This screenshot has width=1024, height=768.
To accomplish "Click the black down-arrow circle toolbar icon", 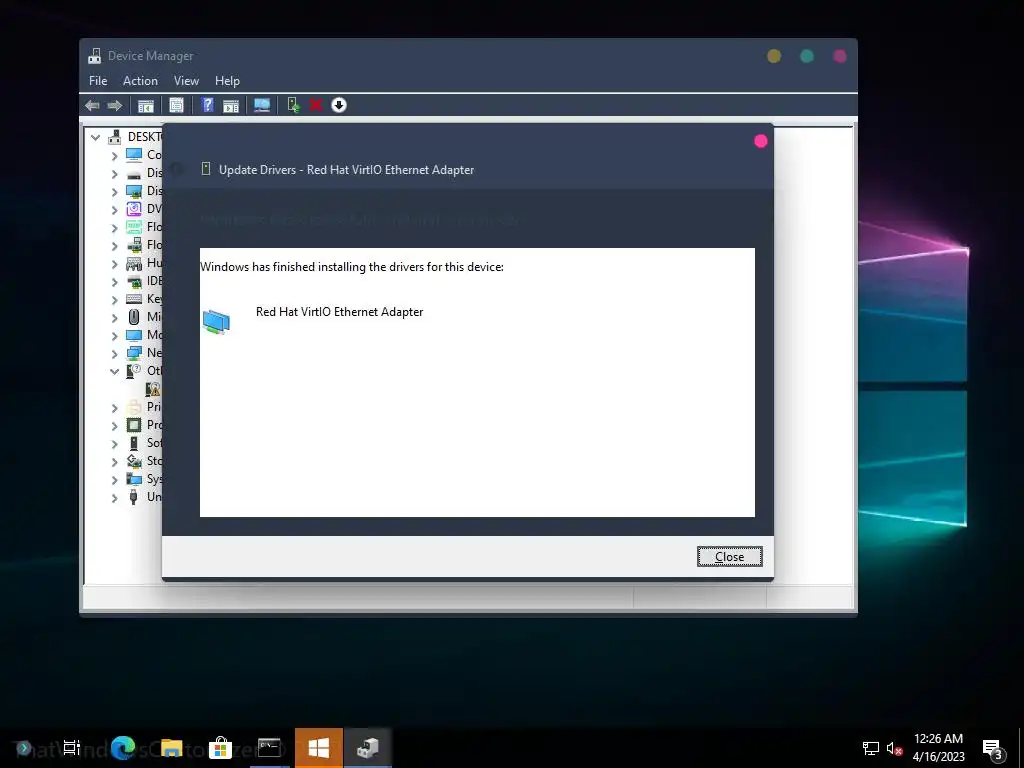I will 339,105.
